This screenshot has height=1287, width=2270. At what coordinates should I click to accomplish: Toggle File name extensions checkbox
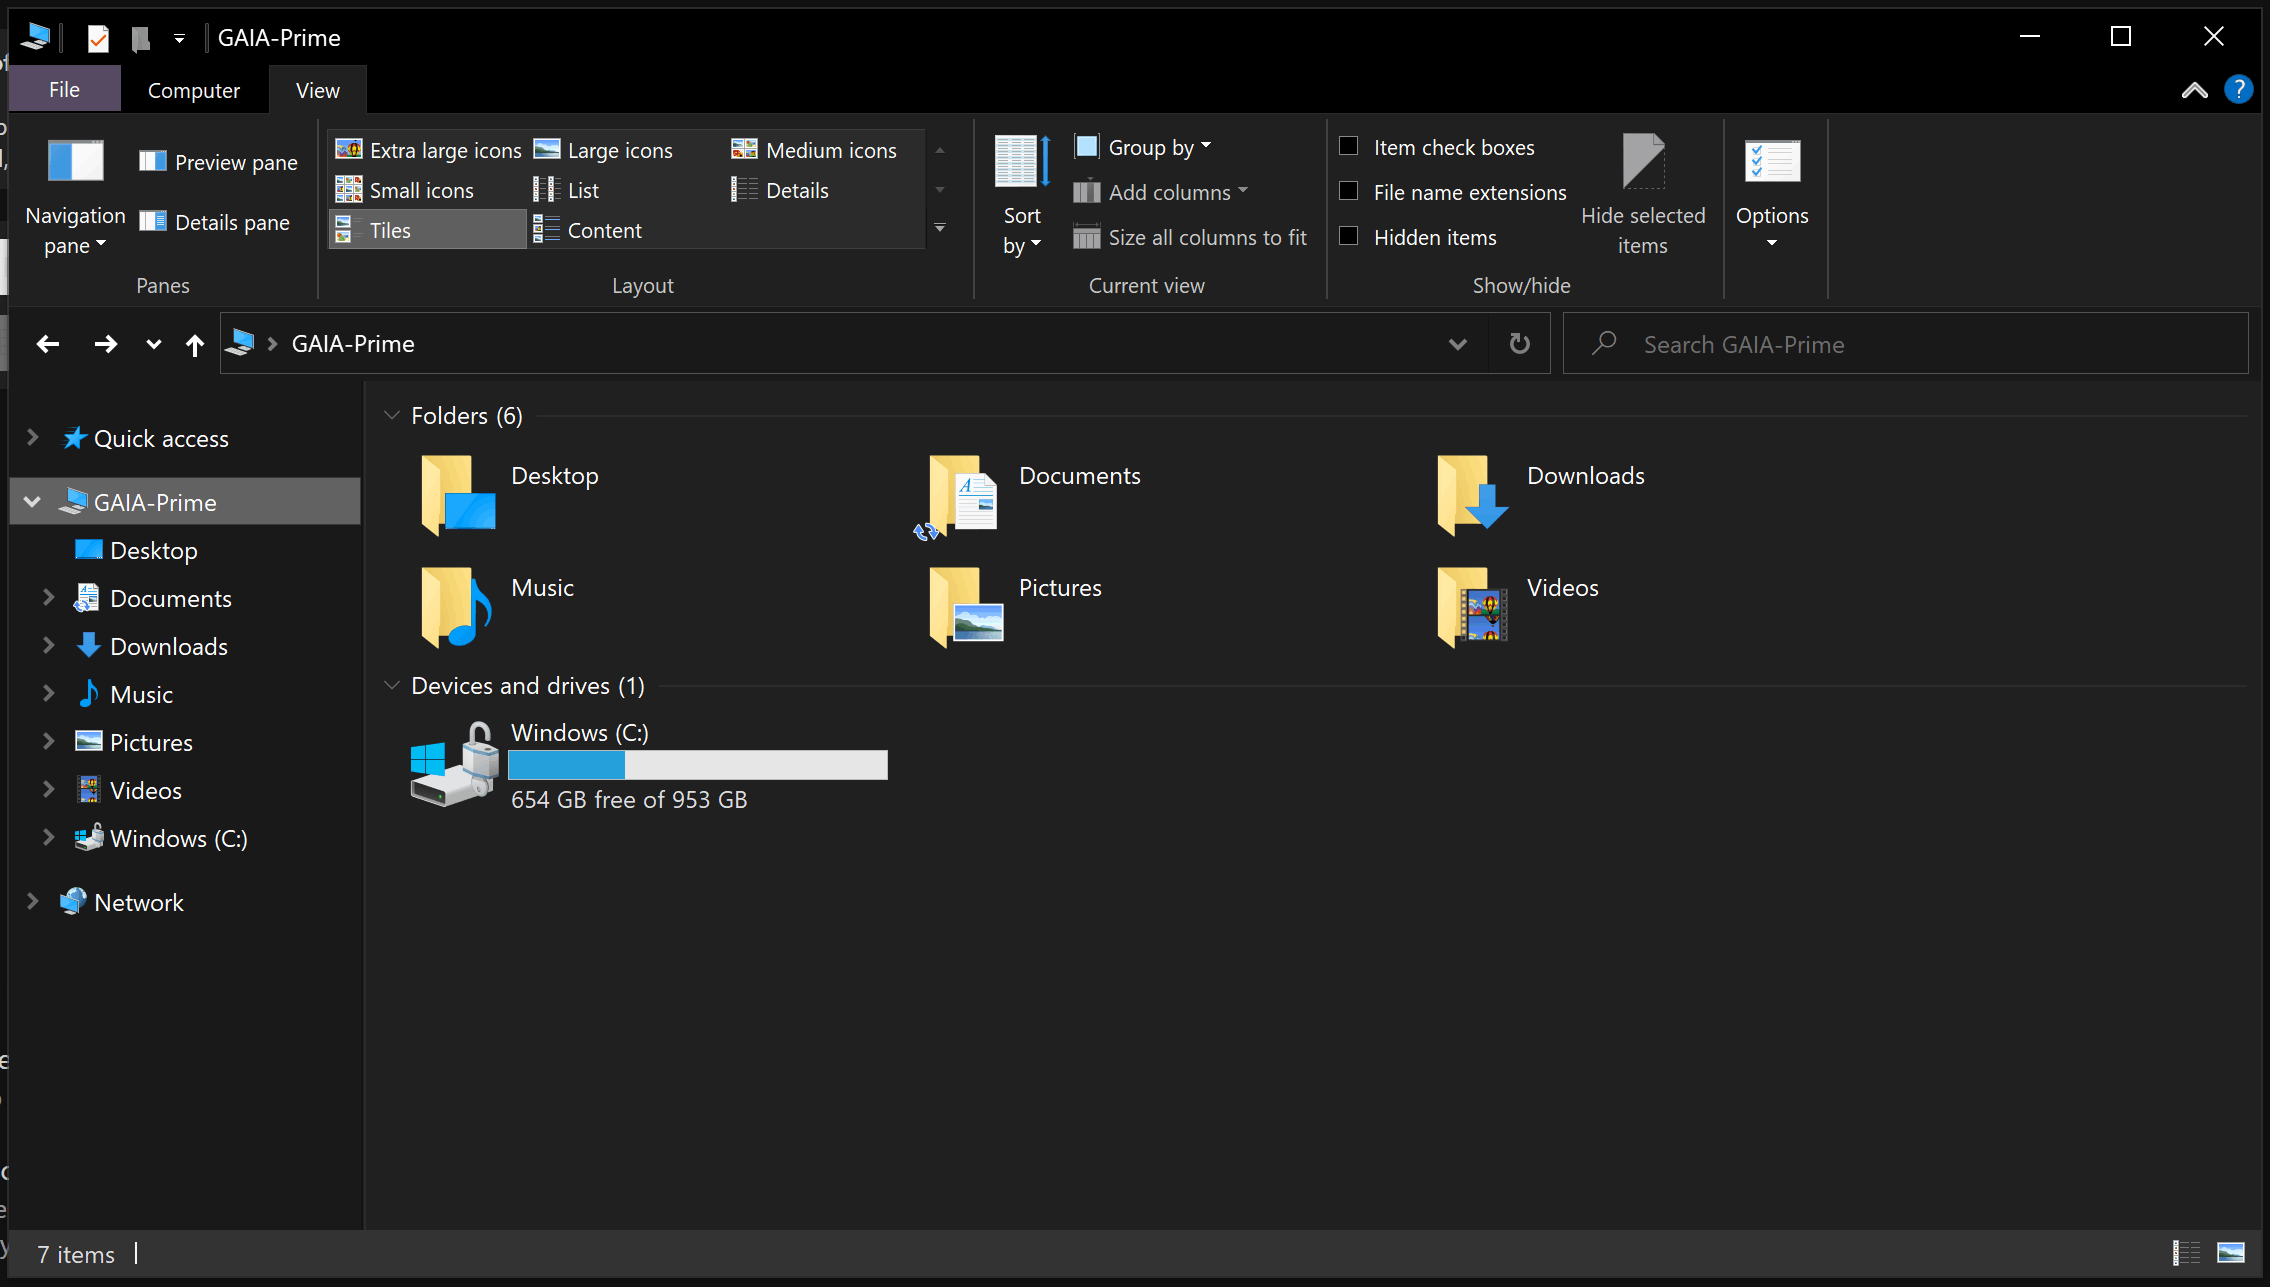pyautogui.click(x=1349, y=191)
